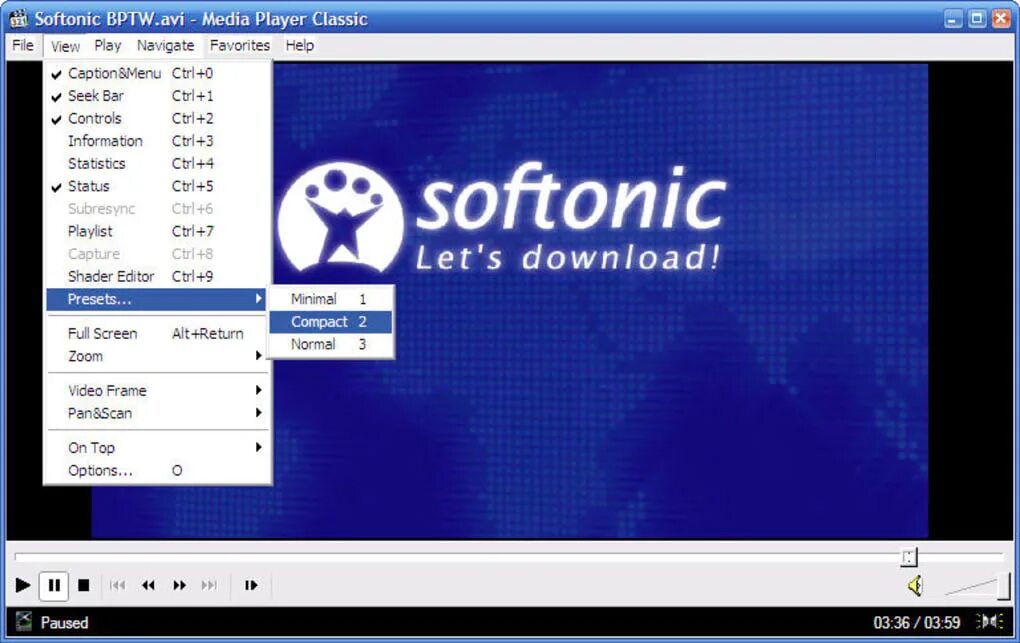Choose Full Screen mode
Screen dimensions: 1020x643
(x=159, y=334)
